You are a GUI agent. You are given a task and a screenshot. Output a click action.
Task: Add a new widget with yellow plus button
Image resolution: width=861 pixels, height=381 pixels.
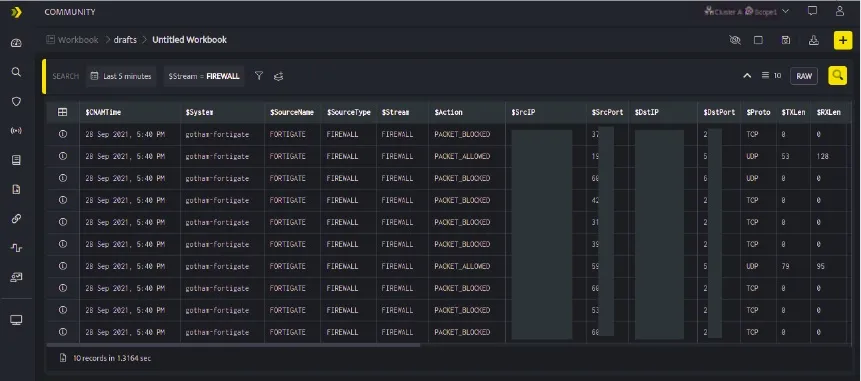coord(843,40)
